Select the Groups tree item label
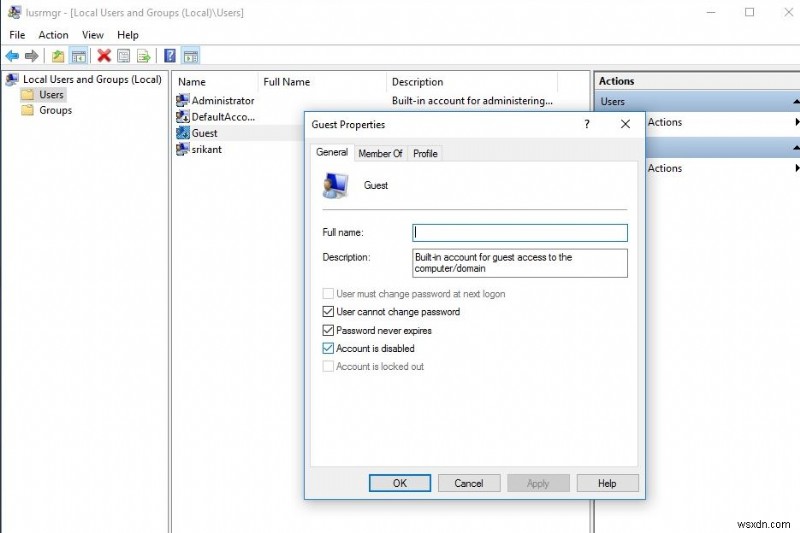The image size is (800, 533). [56, 110]
